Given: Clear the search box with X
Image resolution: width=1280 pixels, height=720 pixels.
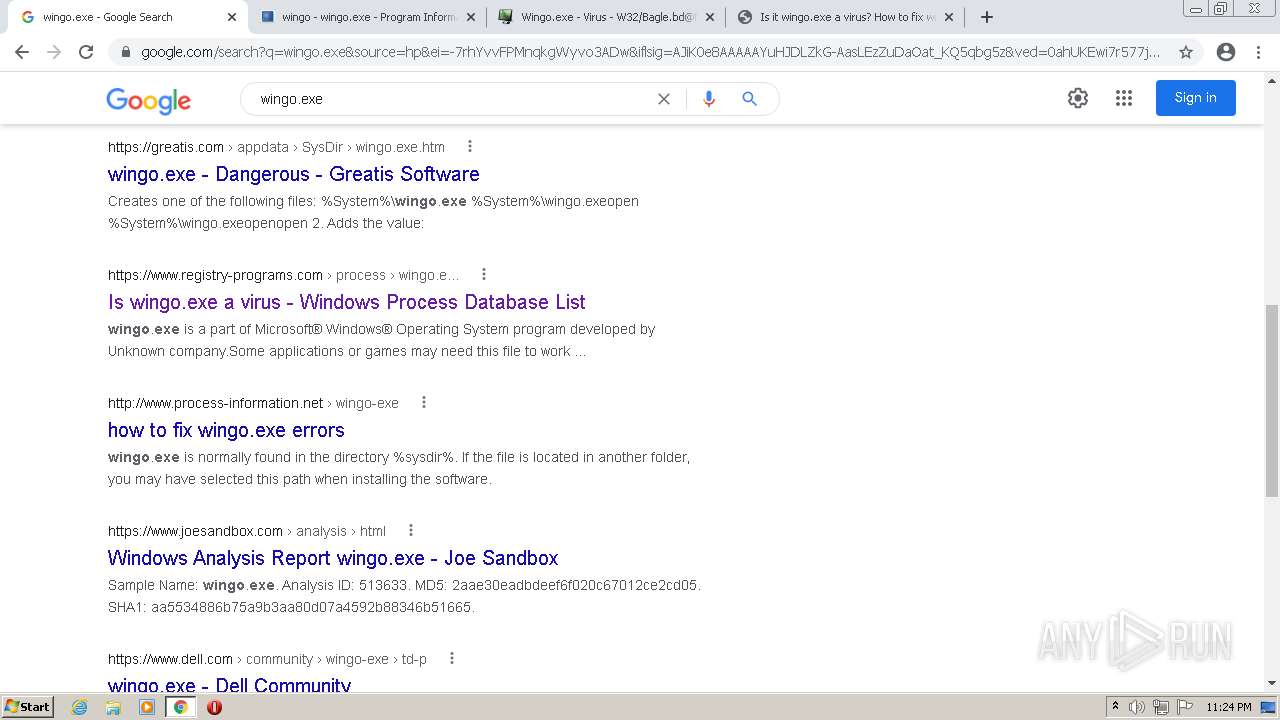Looking at the screenshot, I should pos(664,99).
